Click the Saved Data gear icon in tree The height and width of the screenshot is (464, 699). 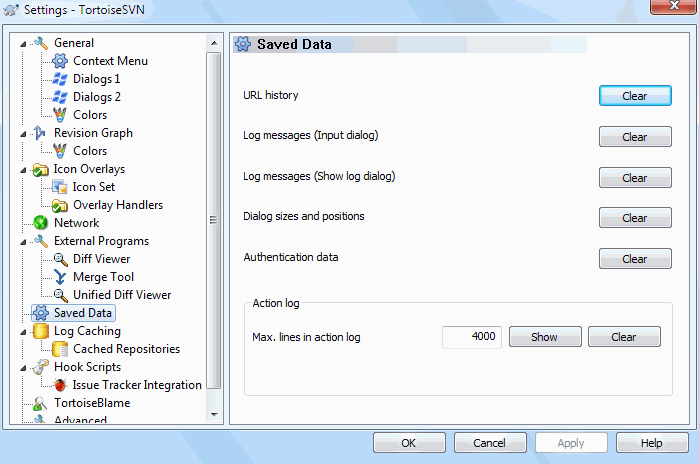point(41,313)
